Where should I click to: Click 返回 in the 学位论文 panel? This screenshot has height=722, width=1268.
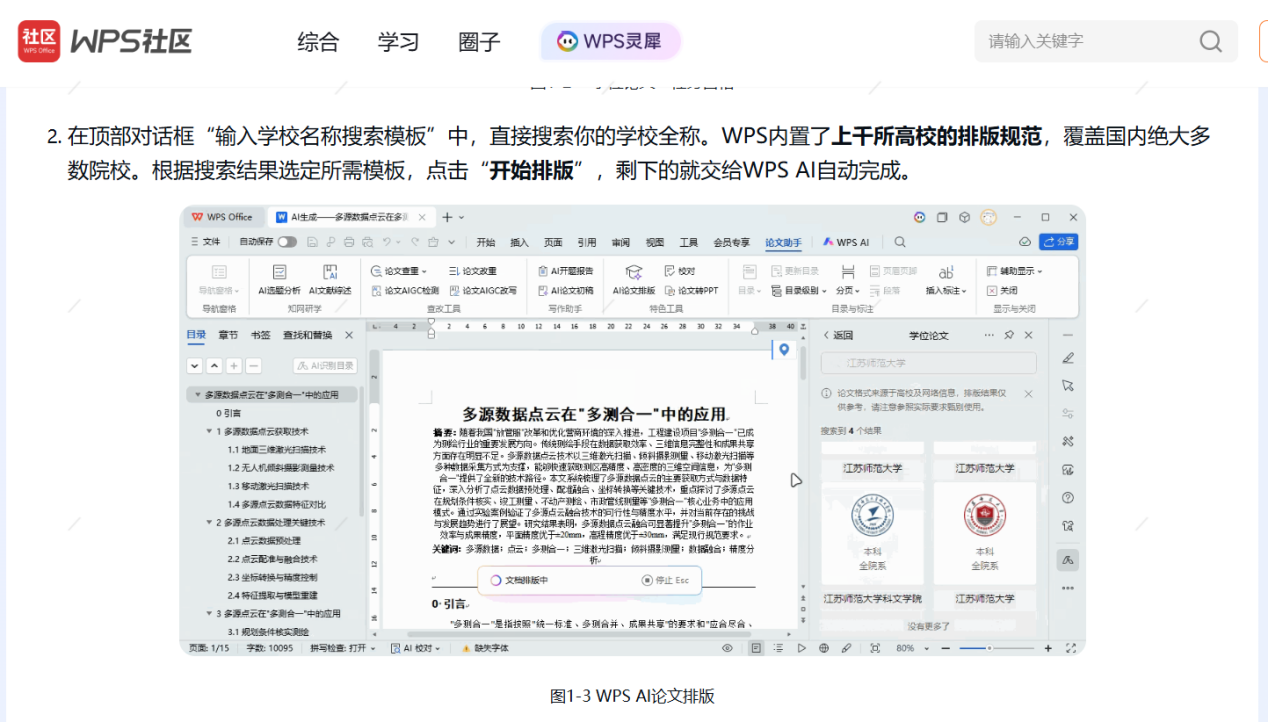(x=838, y=335)
